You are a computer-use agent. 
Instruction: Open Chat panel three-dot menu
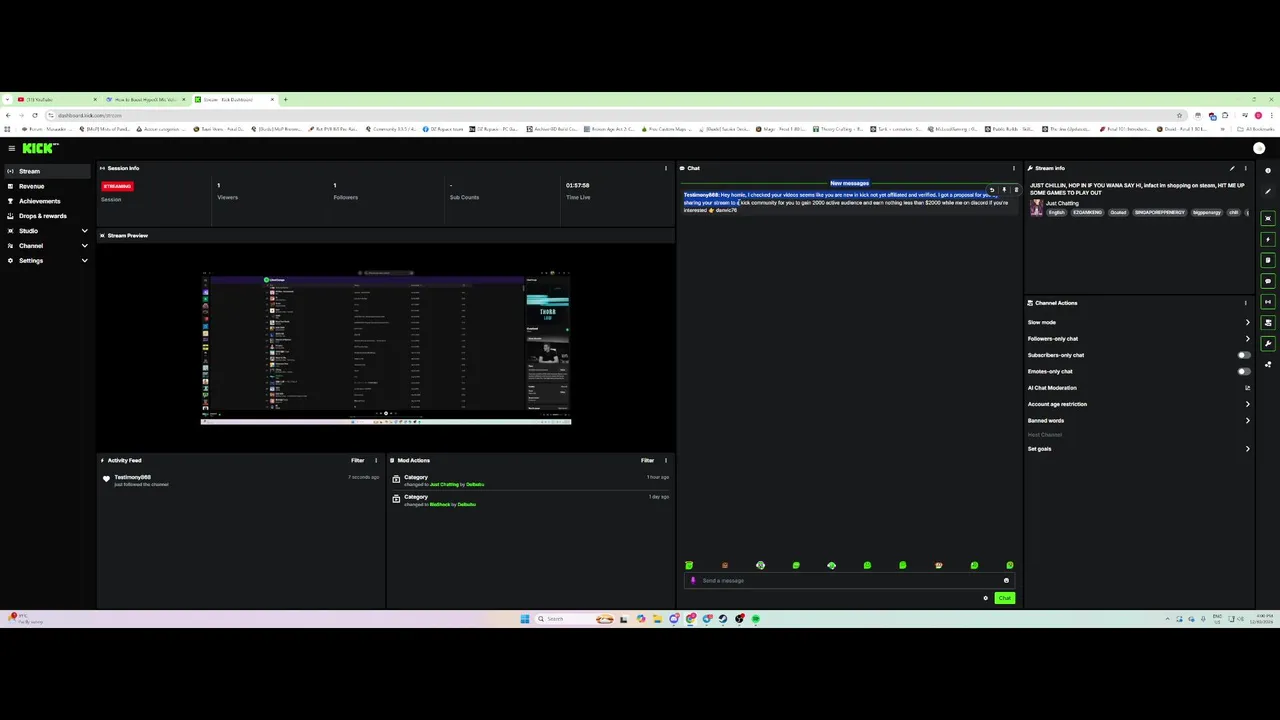pos(1014,168)
